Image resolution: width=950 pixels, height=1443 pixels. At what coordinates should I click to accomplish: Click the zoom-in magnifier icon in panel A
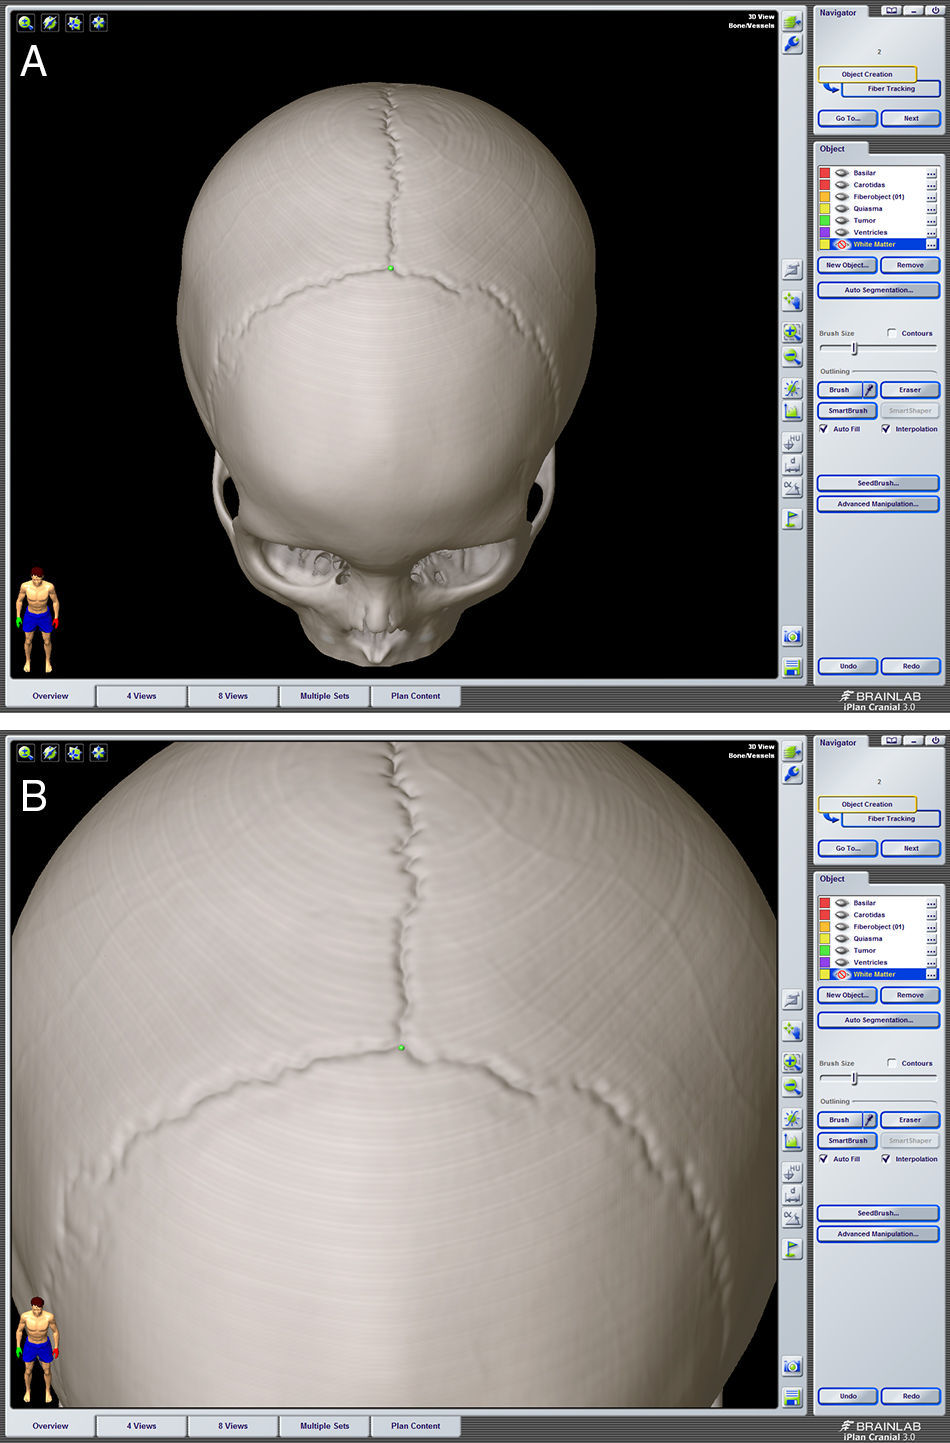click(792, 332)
